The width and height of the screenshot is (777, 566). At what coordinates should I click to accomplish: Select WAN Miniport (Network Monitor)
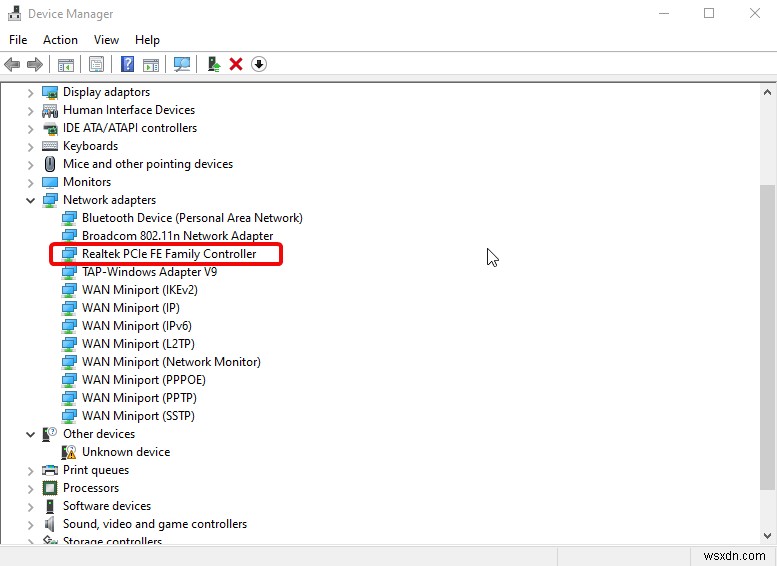[x=171, y=362]
